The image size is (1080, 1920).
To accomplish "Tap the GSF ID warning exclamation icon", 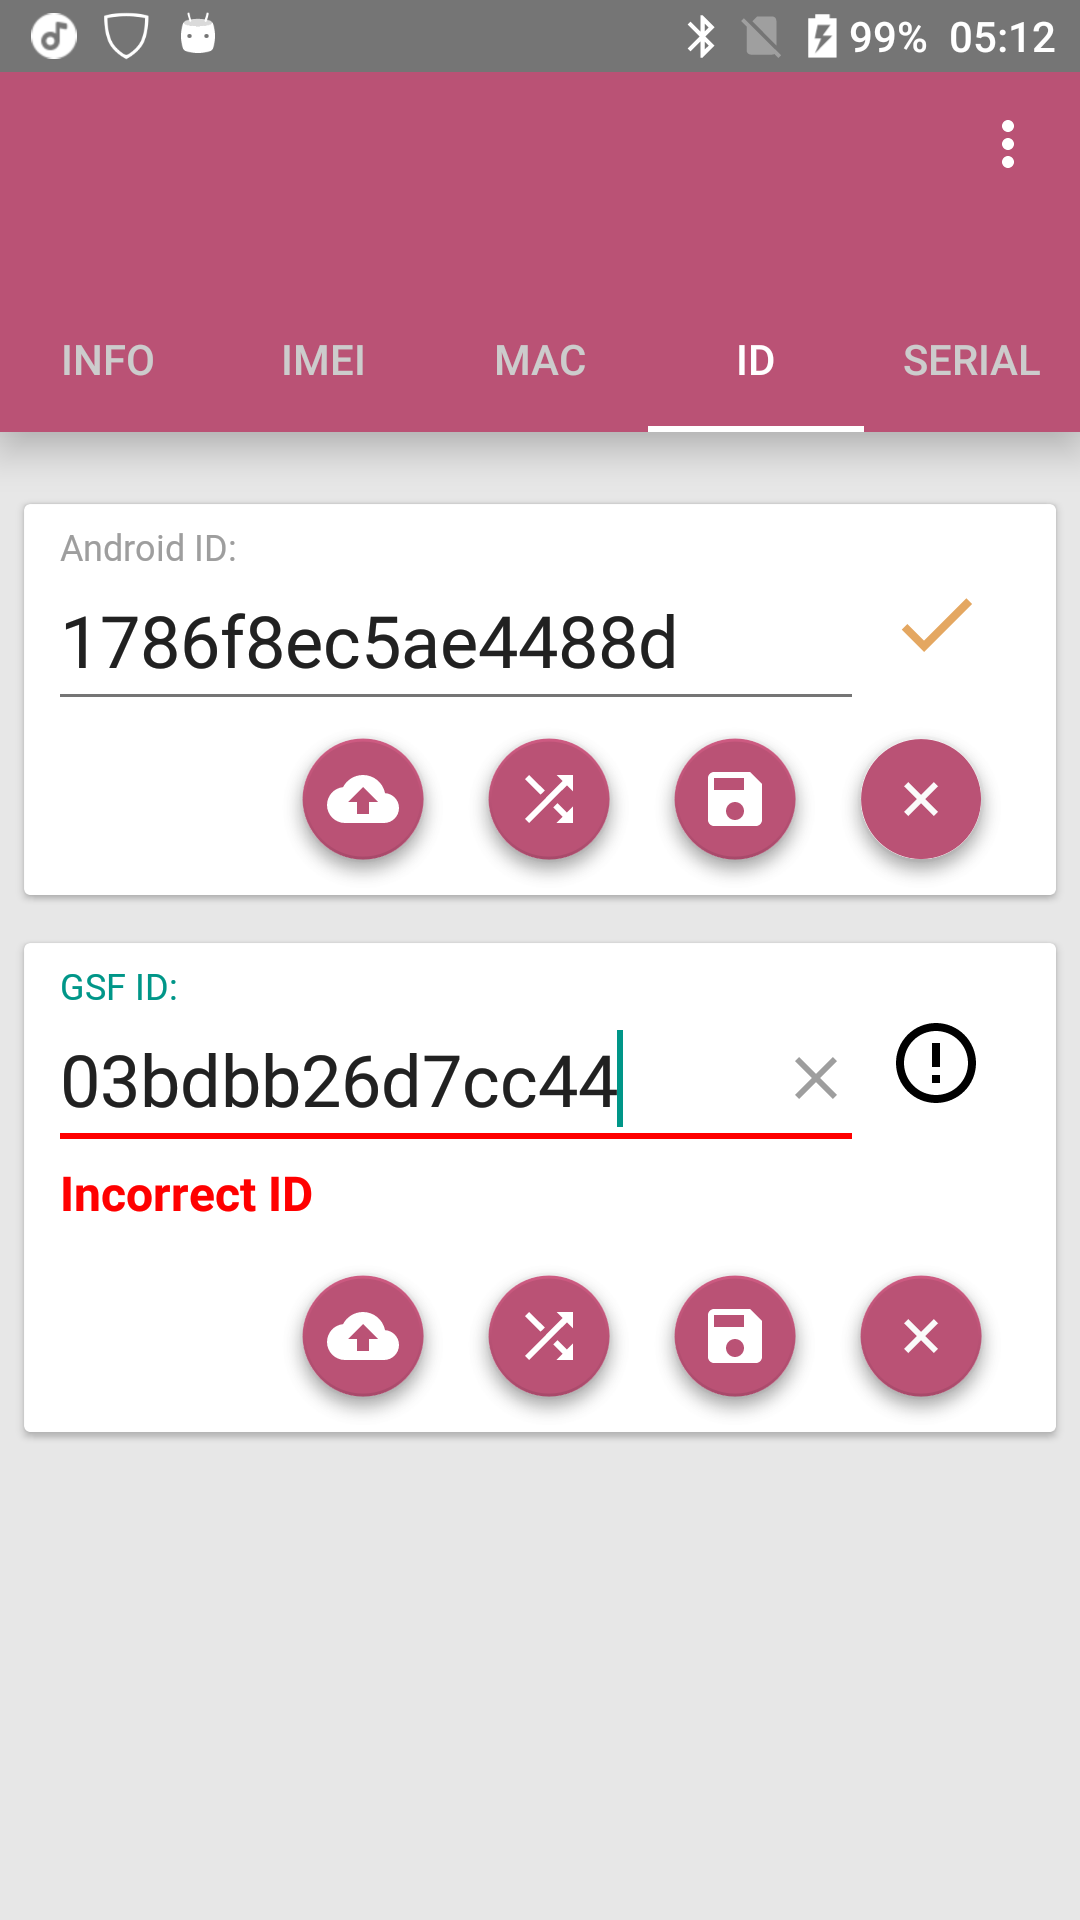I will pyautogui.click(x=936, y=1063).
